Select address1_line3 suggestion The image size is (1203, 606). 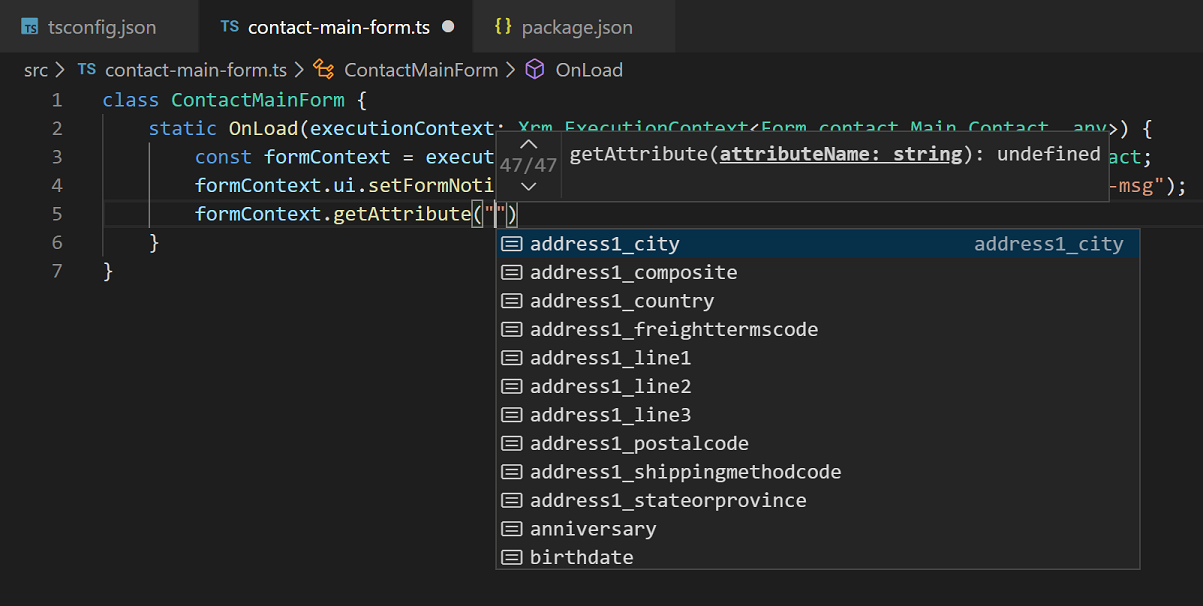[818, 415]
